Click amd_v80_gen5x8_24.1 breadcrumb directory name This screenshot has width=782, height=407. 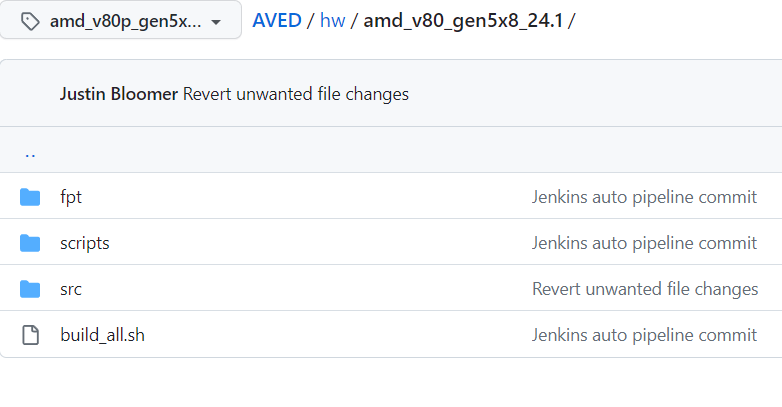pyautogui.click(x=463, y=20)
